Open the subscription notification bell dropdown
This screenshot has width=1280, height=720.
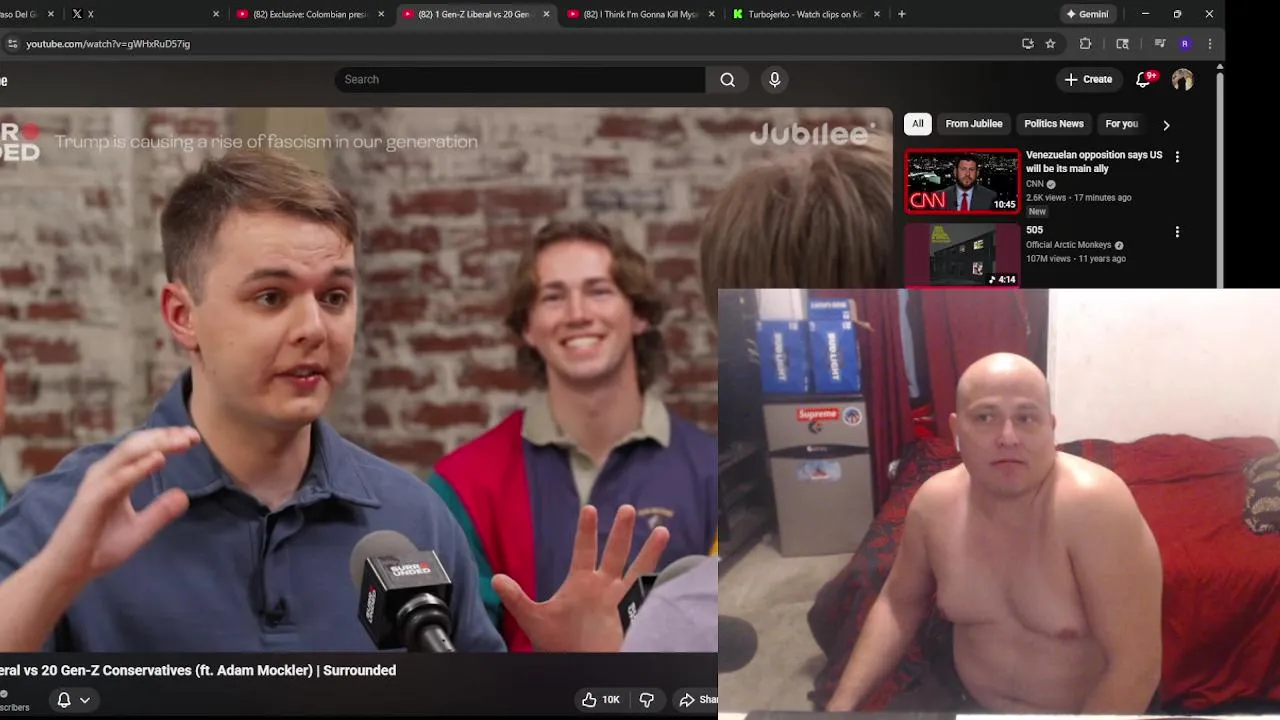tap(74, 700)
